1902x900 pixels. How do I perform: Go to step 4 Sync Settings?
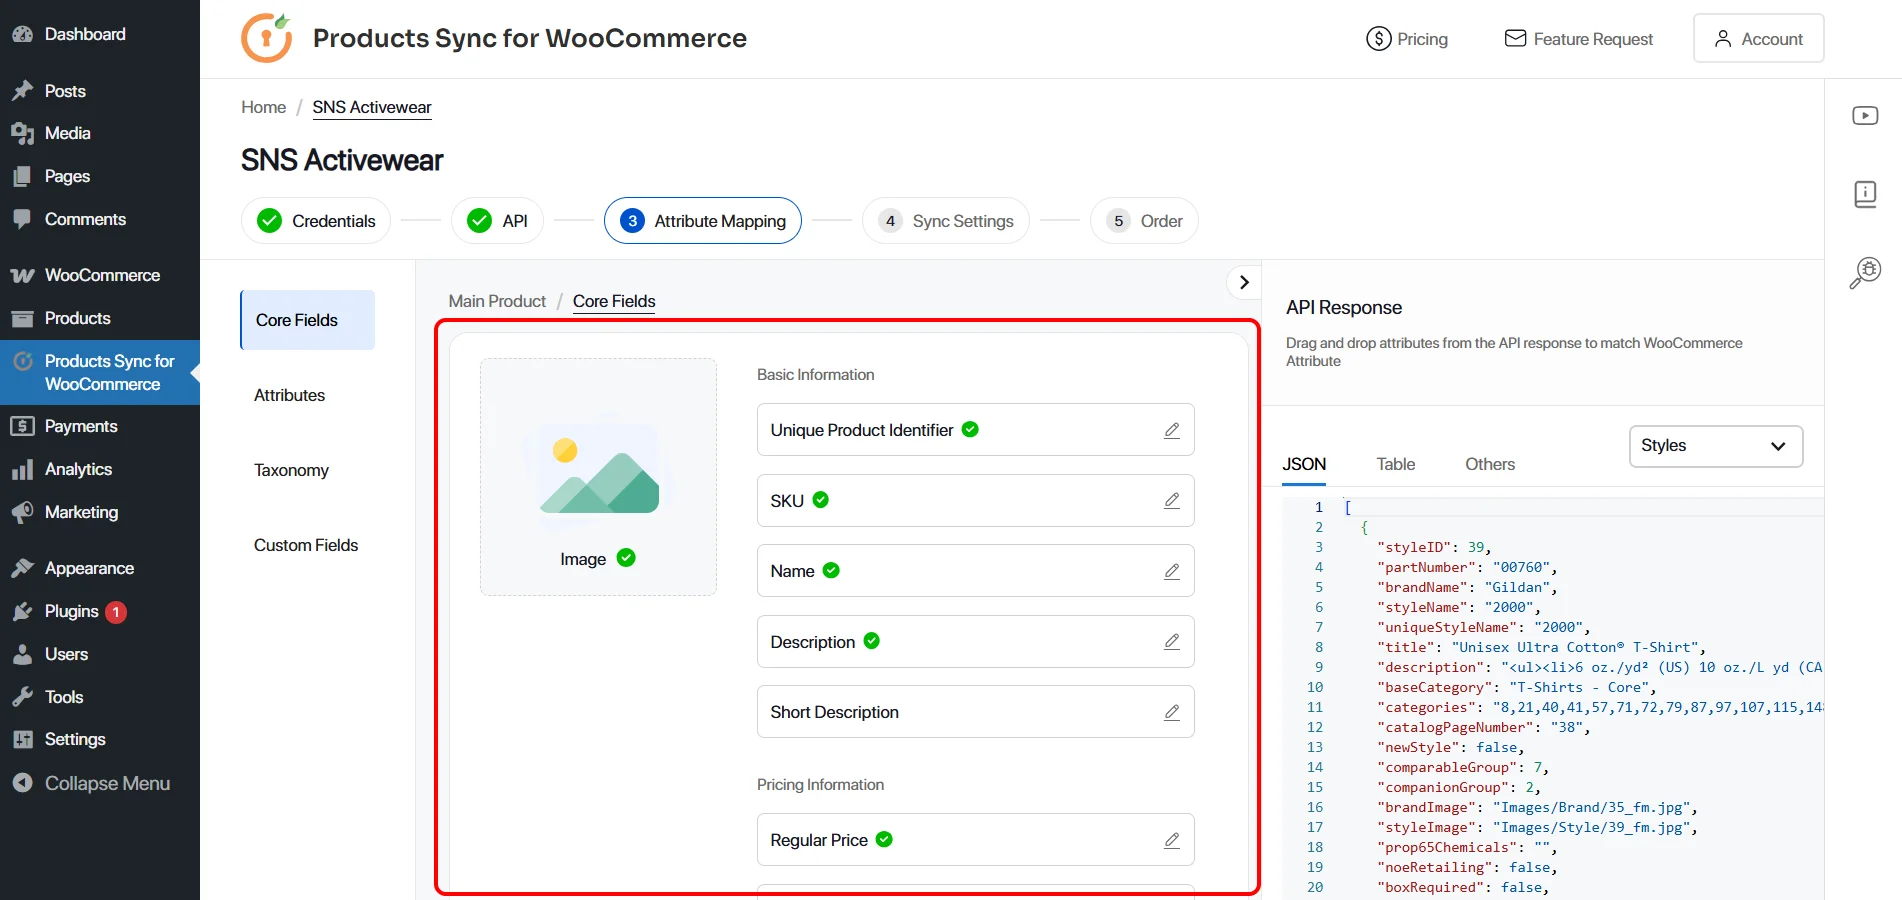pos(946,220)
